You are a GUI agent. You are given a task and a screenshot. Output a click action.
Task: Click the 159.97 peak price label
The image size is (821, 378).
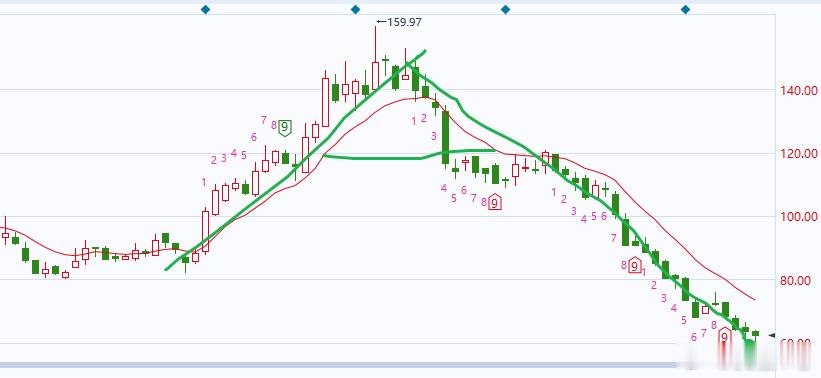404,22
